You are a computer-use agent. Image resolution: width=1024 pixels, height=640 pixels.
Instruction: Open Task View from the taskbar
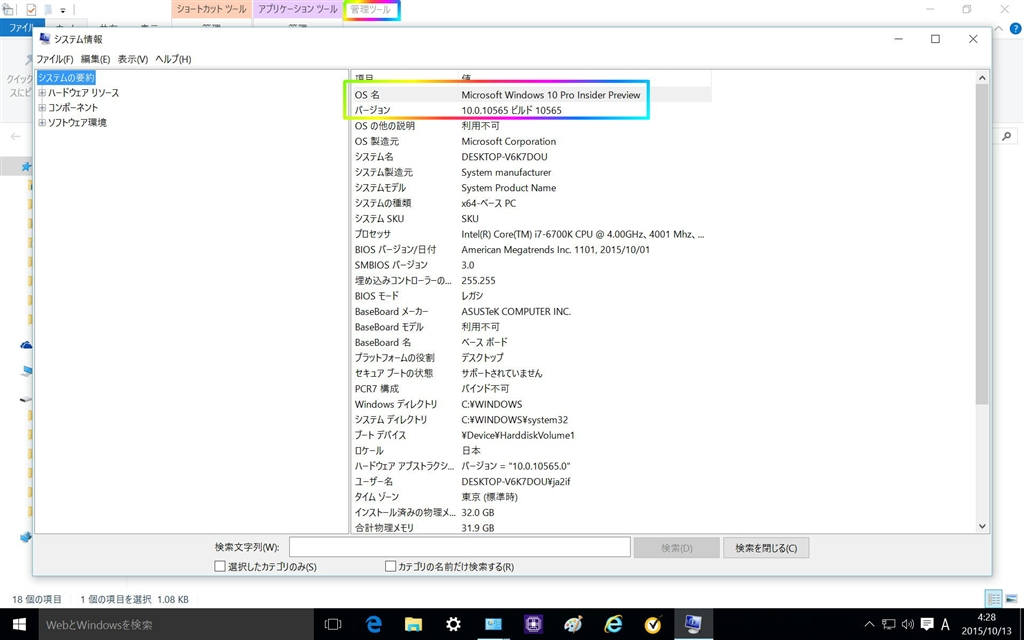[333, 624]
